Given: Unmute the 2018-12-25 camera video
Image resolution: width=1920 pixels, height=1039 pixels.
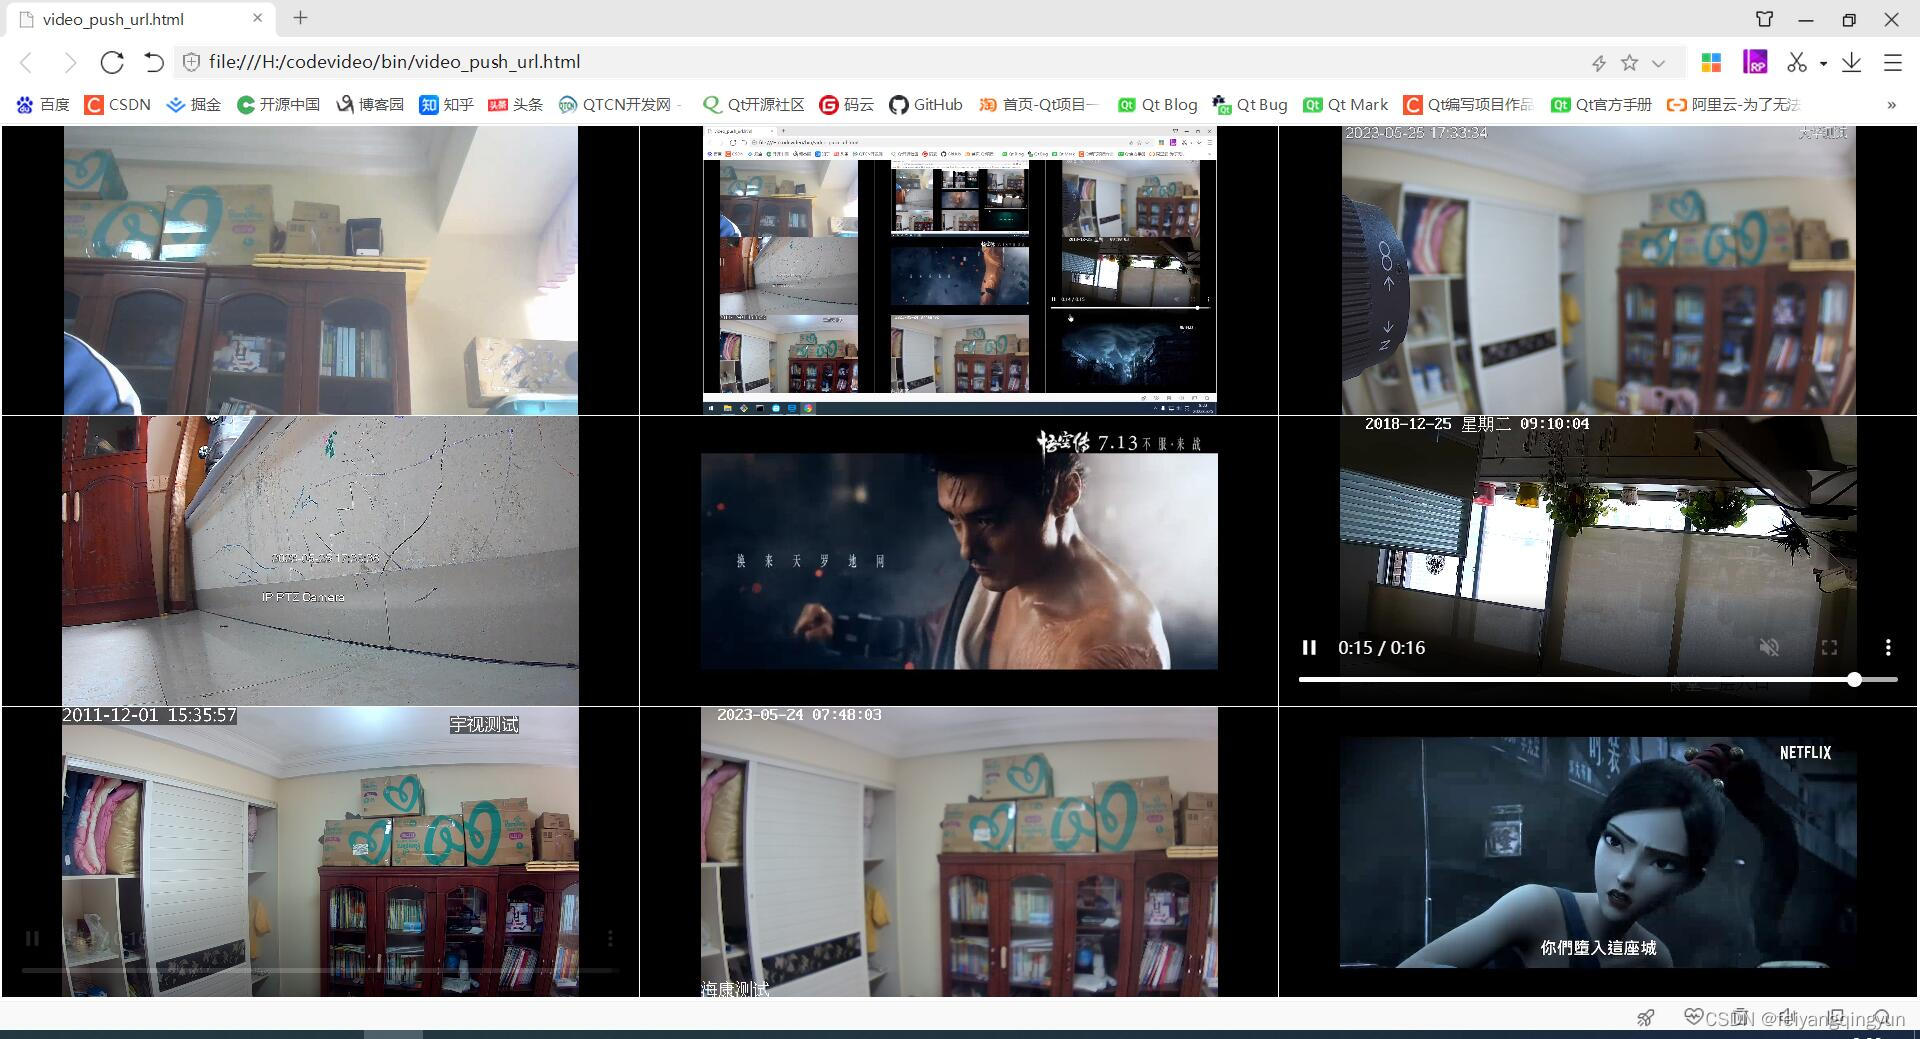Looking at the screenshot, I should click(x=1769, y=648).
